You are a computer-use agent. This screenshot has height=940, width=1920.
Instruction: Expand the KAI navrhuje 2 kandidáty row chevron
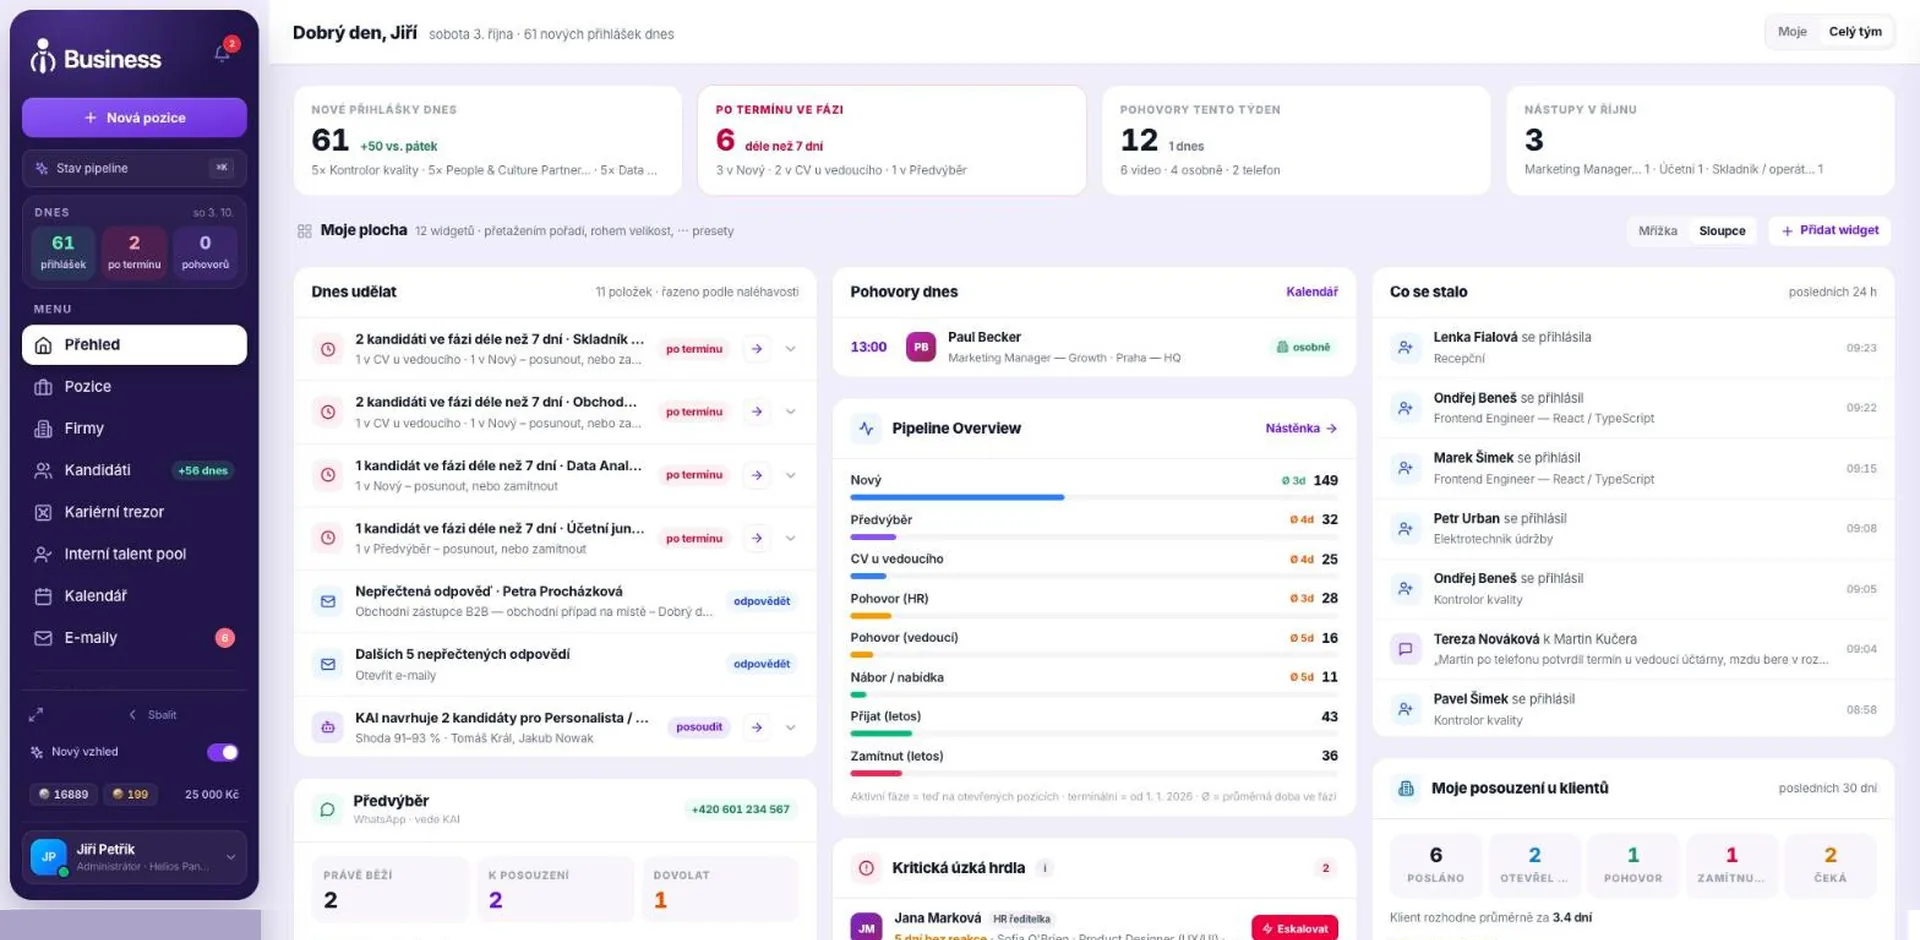point(790,727)
